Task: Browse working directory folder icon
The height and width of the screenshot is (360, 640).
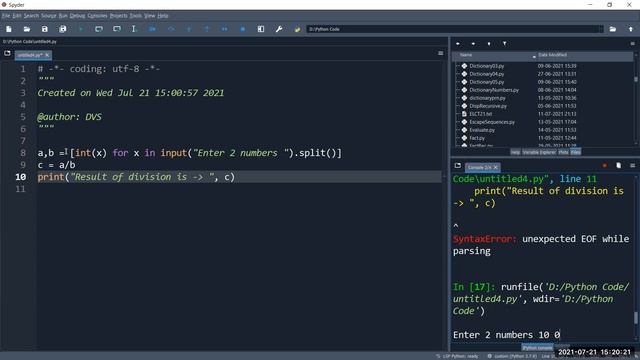Action: coord(613,29)
